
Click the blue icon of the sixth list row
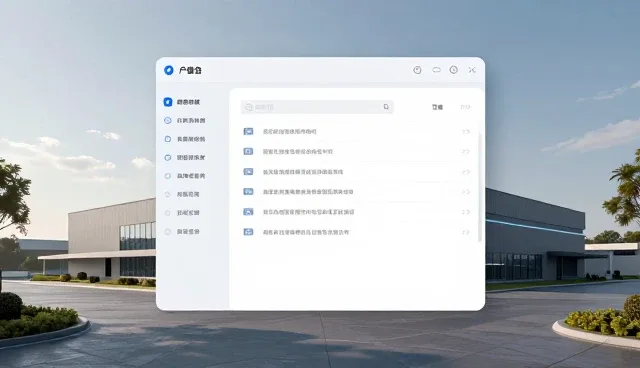(248, 232)
